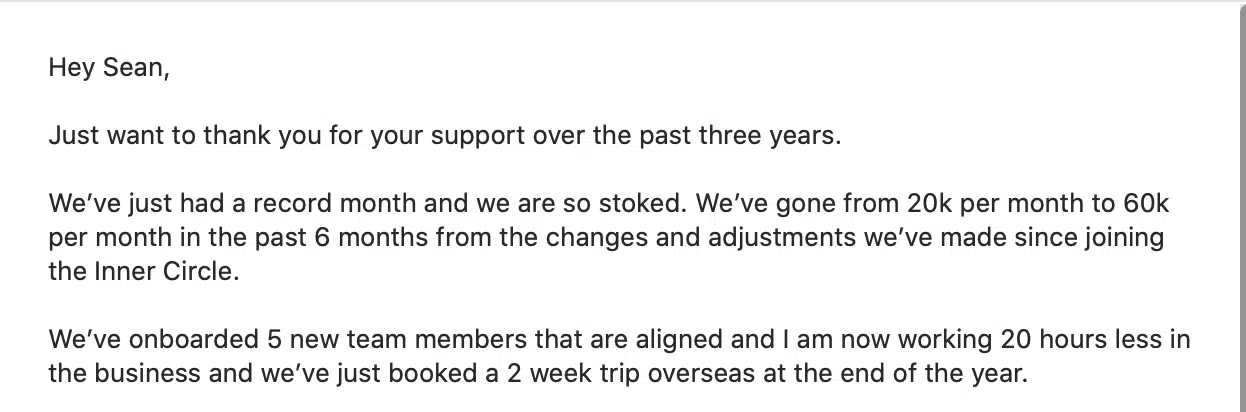This screenshot has width=1246, height=412.
Task: Click the text "the Inner Circle."
Action: click(x=144, y=272)
